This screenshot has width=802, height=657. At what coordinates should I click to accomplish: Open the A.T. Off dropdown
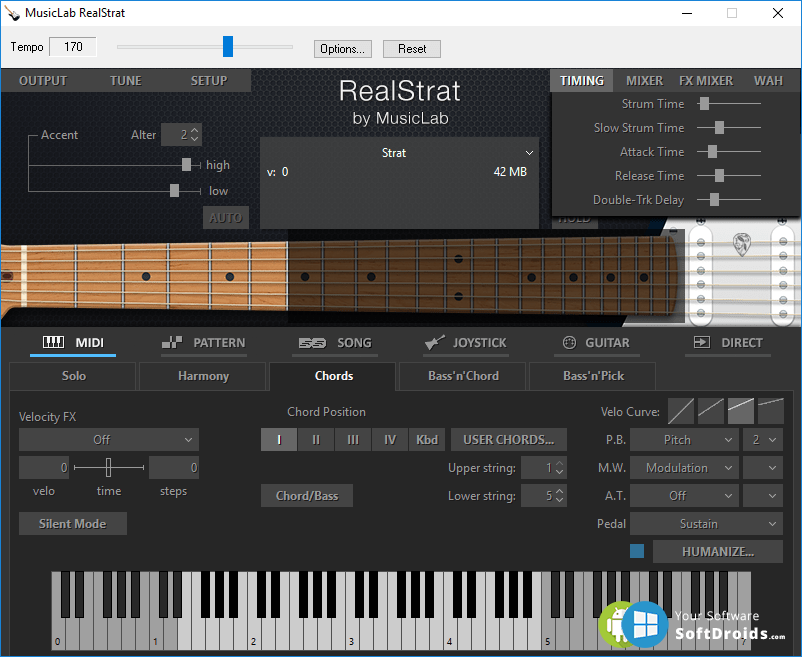pyautogui.click(x=684, y=495)
